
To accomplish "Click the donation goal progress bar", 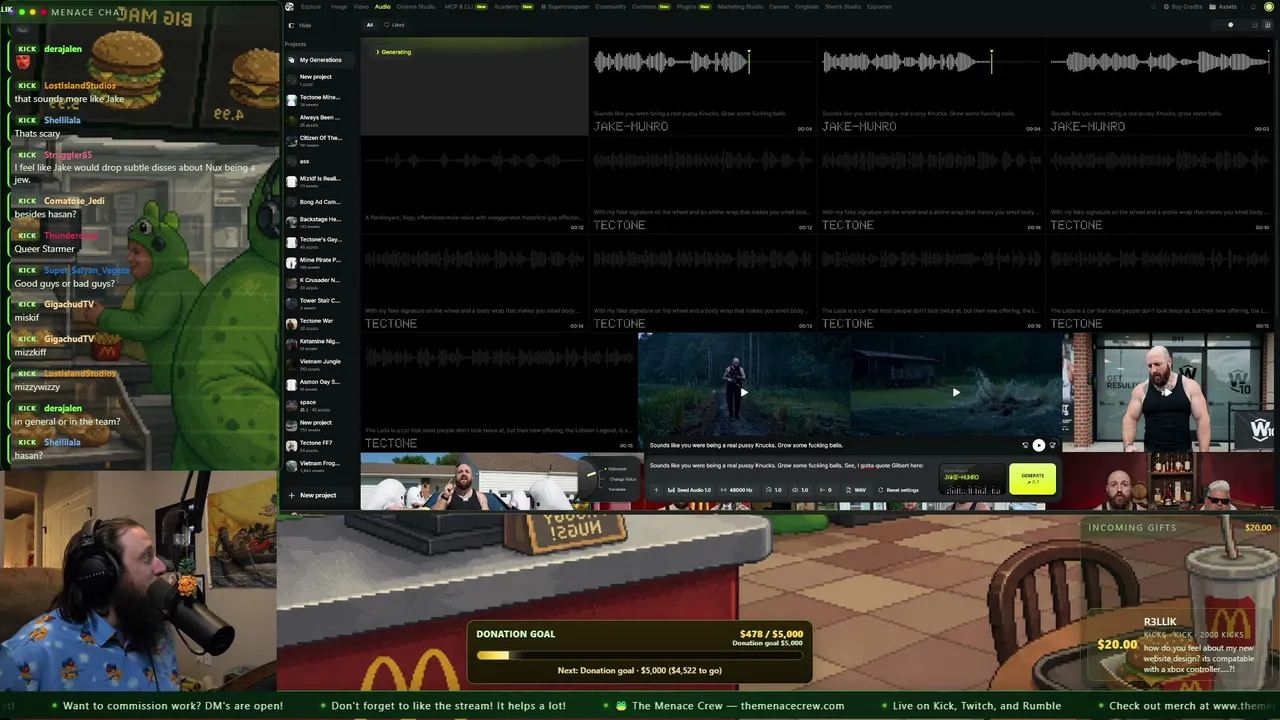I will pos(639,656).
